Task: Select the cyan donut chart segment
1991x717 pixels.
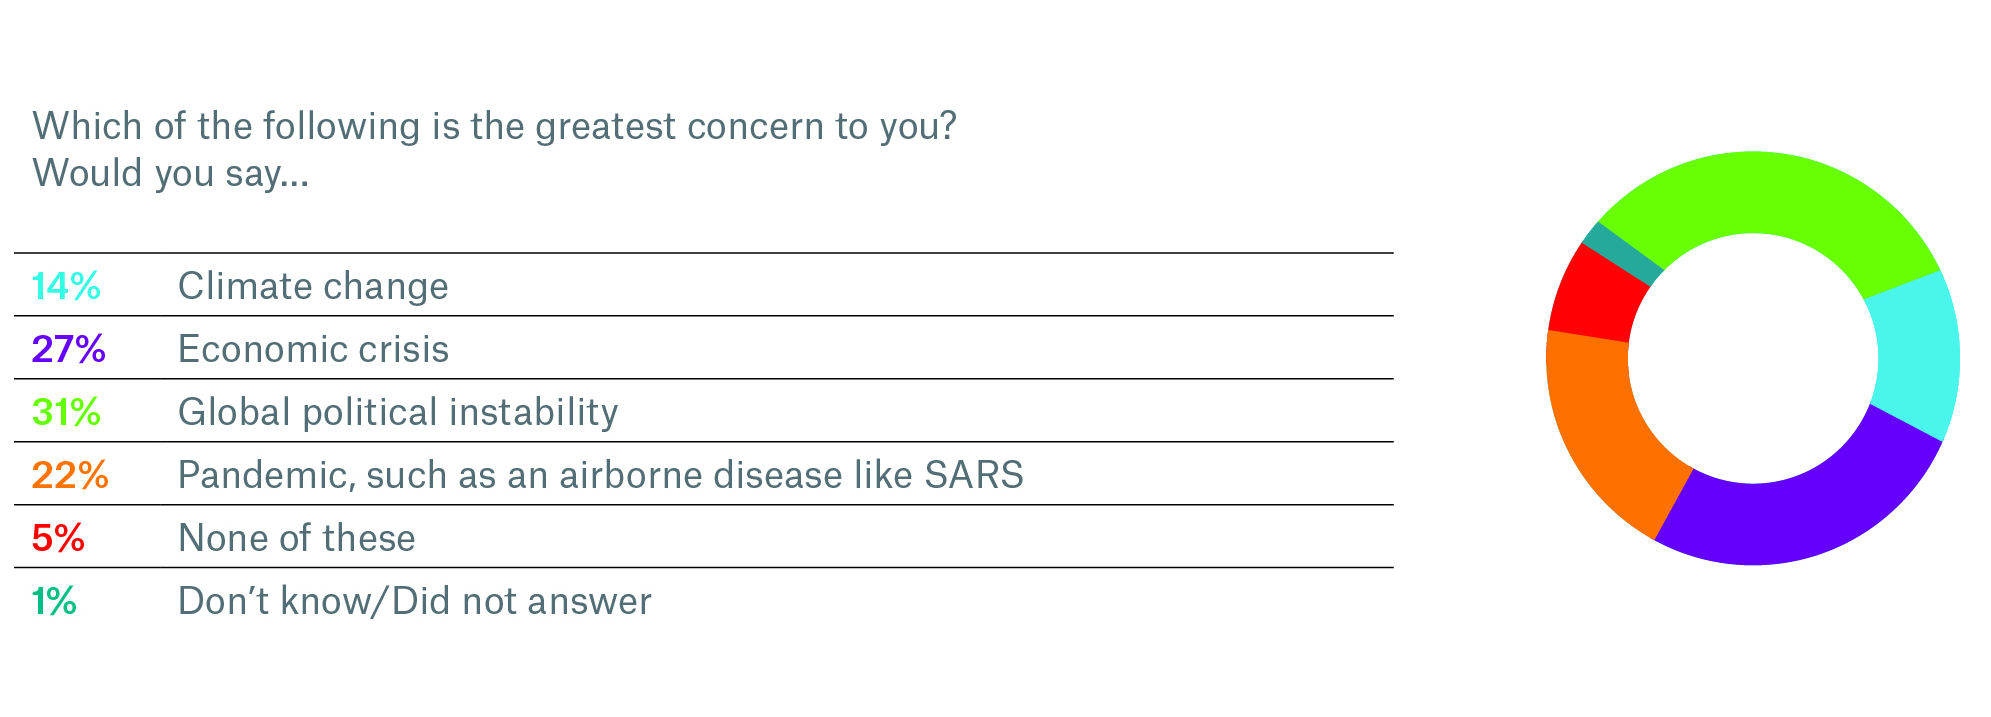Action: coord(1916,356)
